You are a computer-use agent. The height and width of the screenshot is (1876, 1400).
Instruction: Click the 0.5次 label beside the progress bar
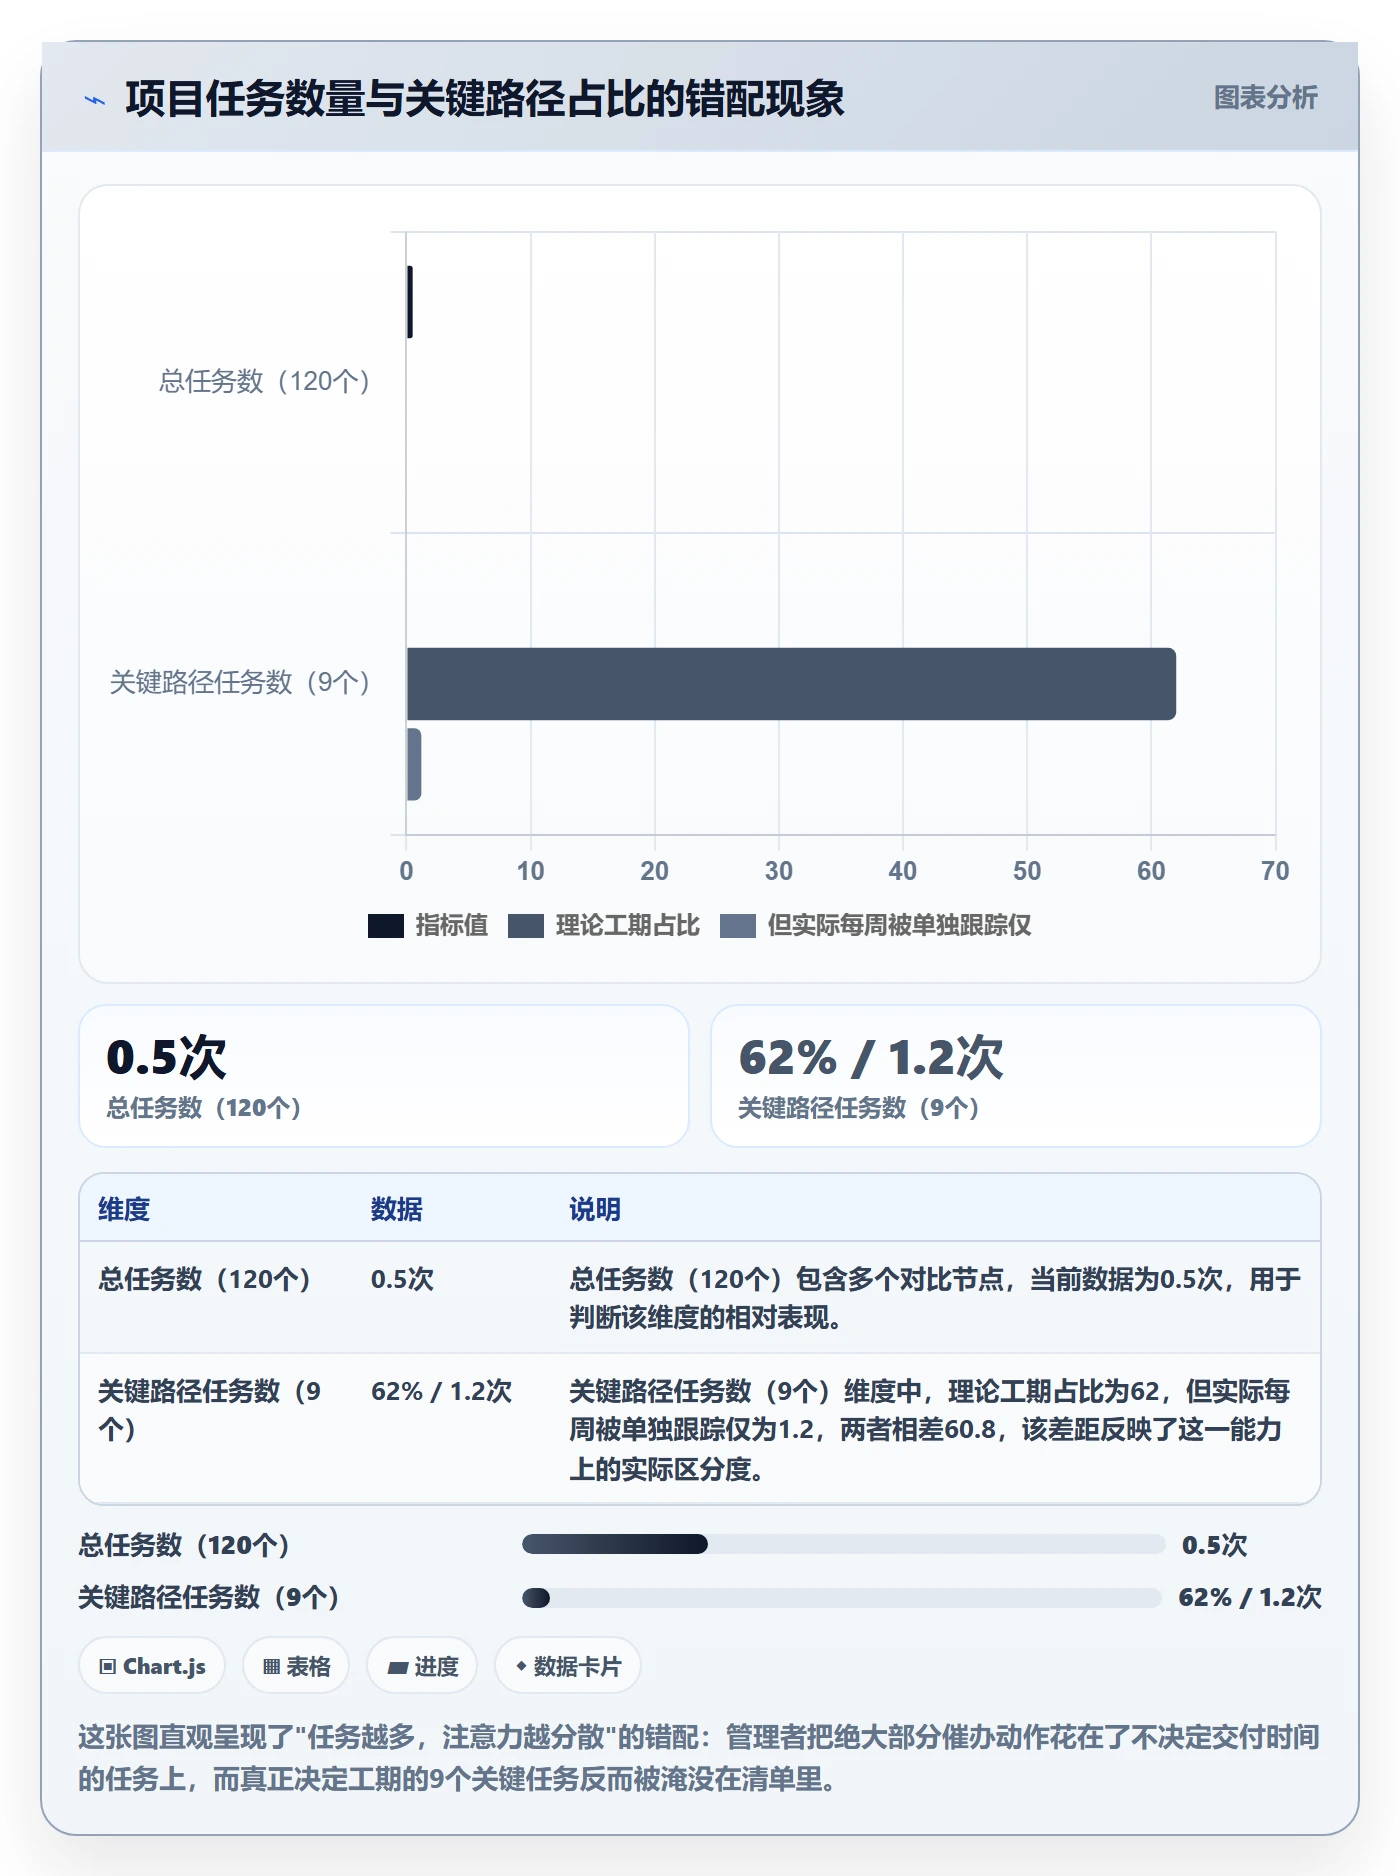click(1214, 1545)
